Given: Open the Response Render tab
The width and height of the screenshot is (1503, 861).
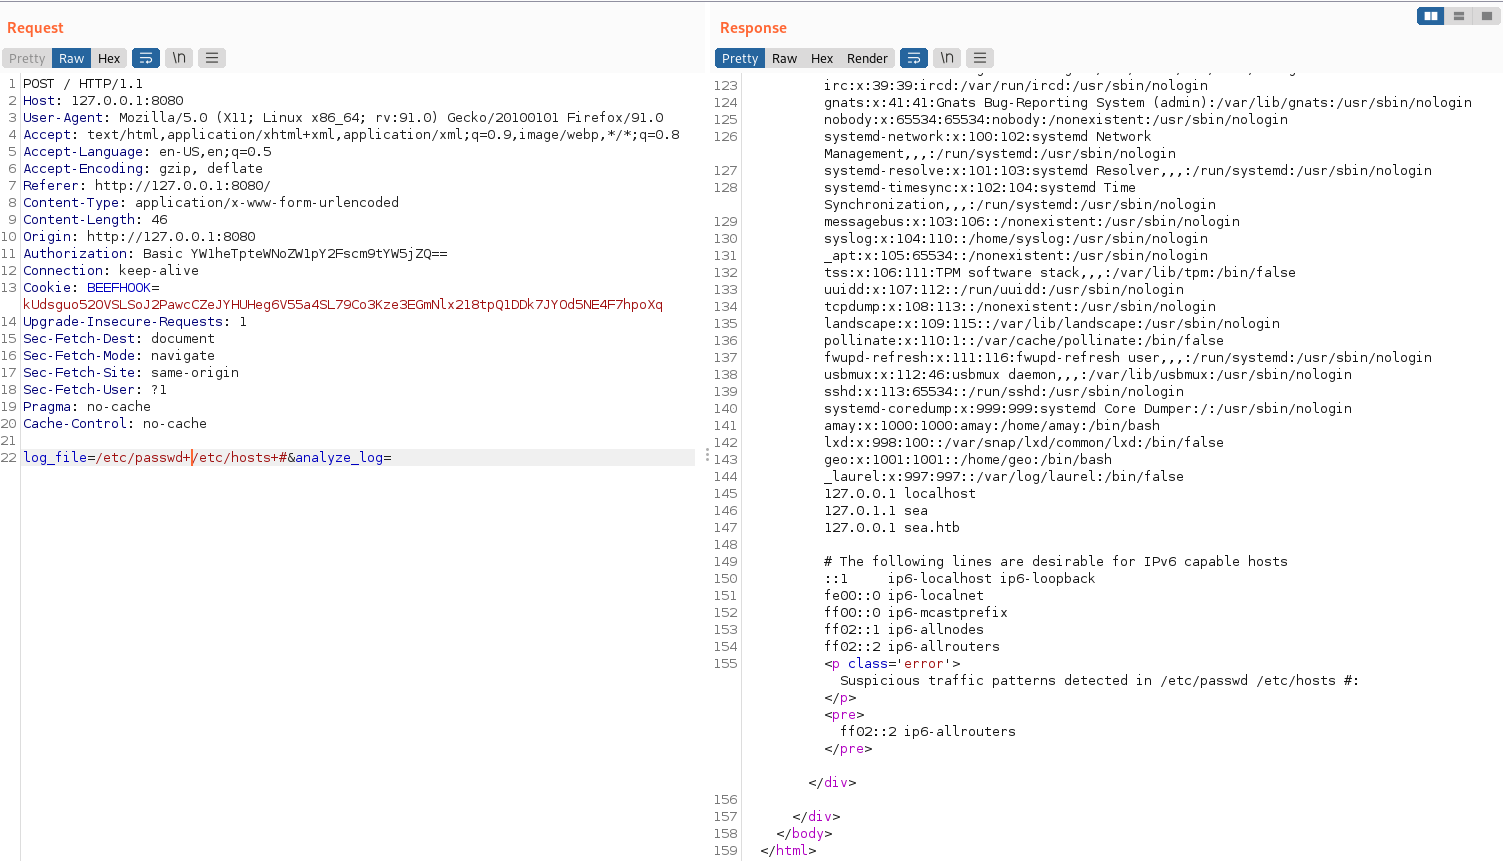Looking at the screenshot, I should click(867, 58).
